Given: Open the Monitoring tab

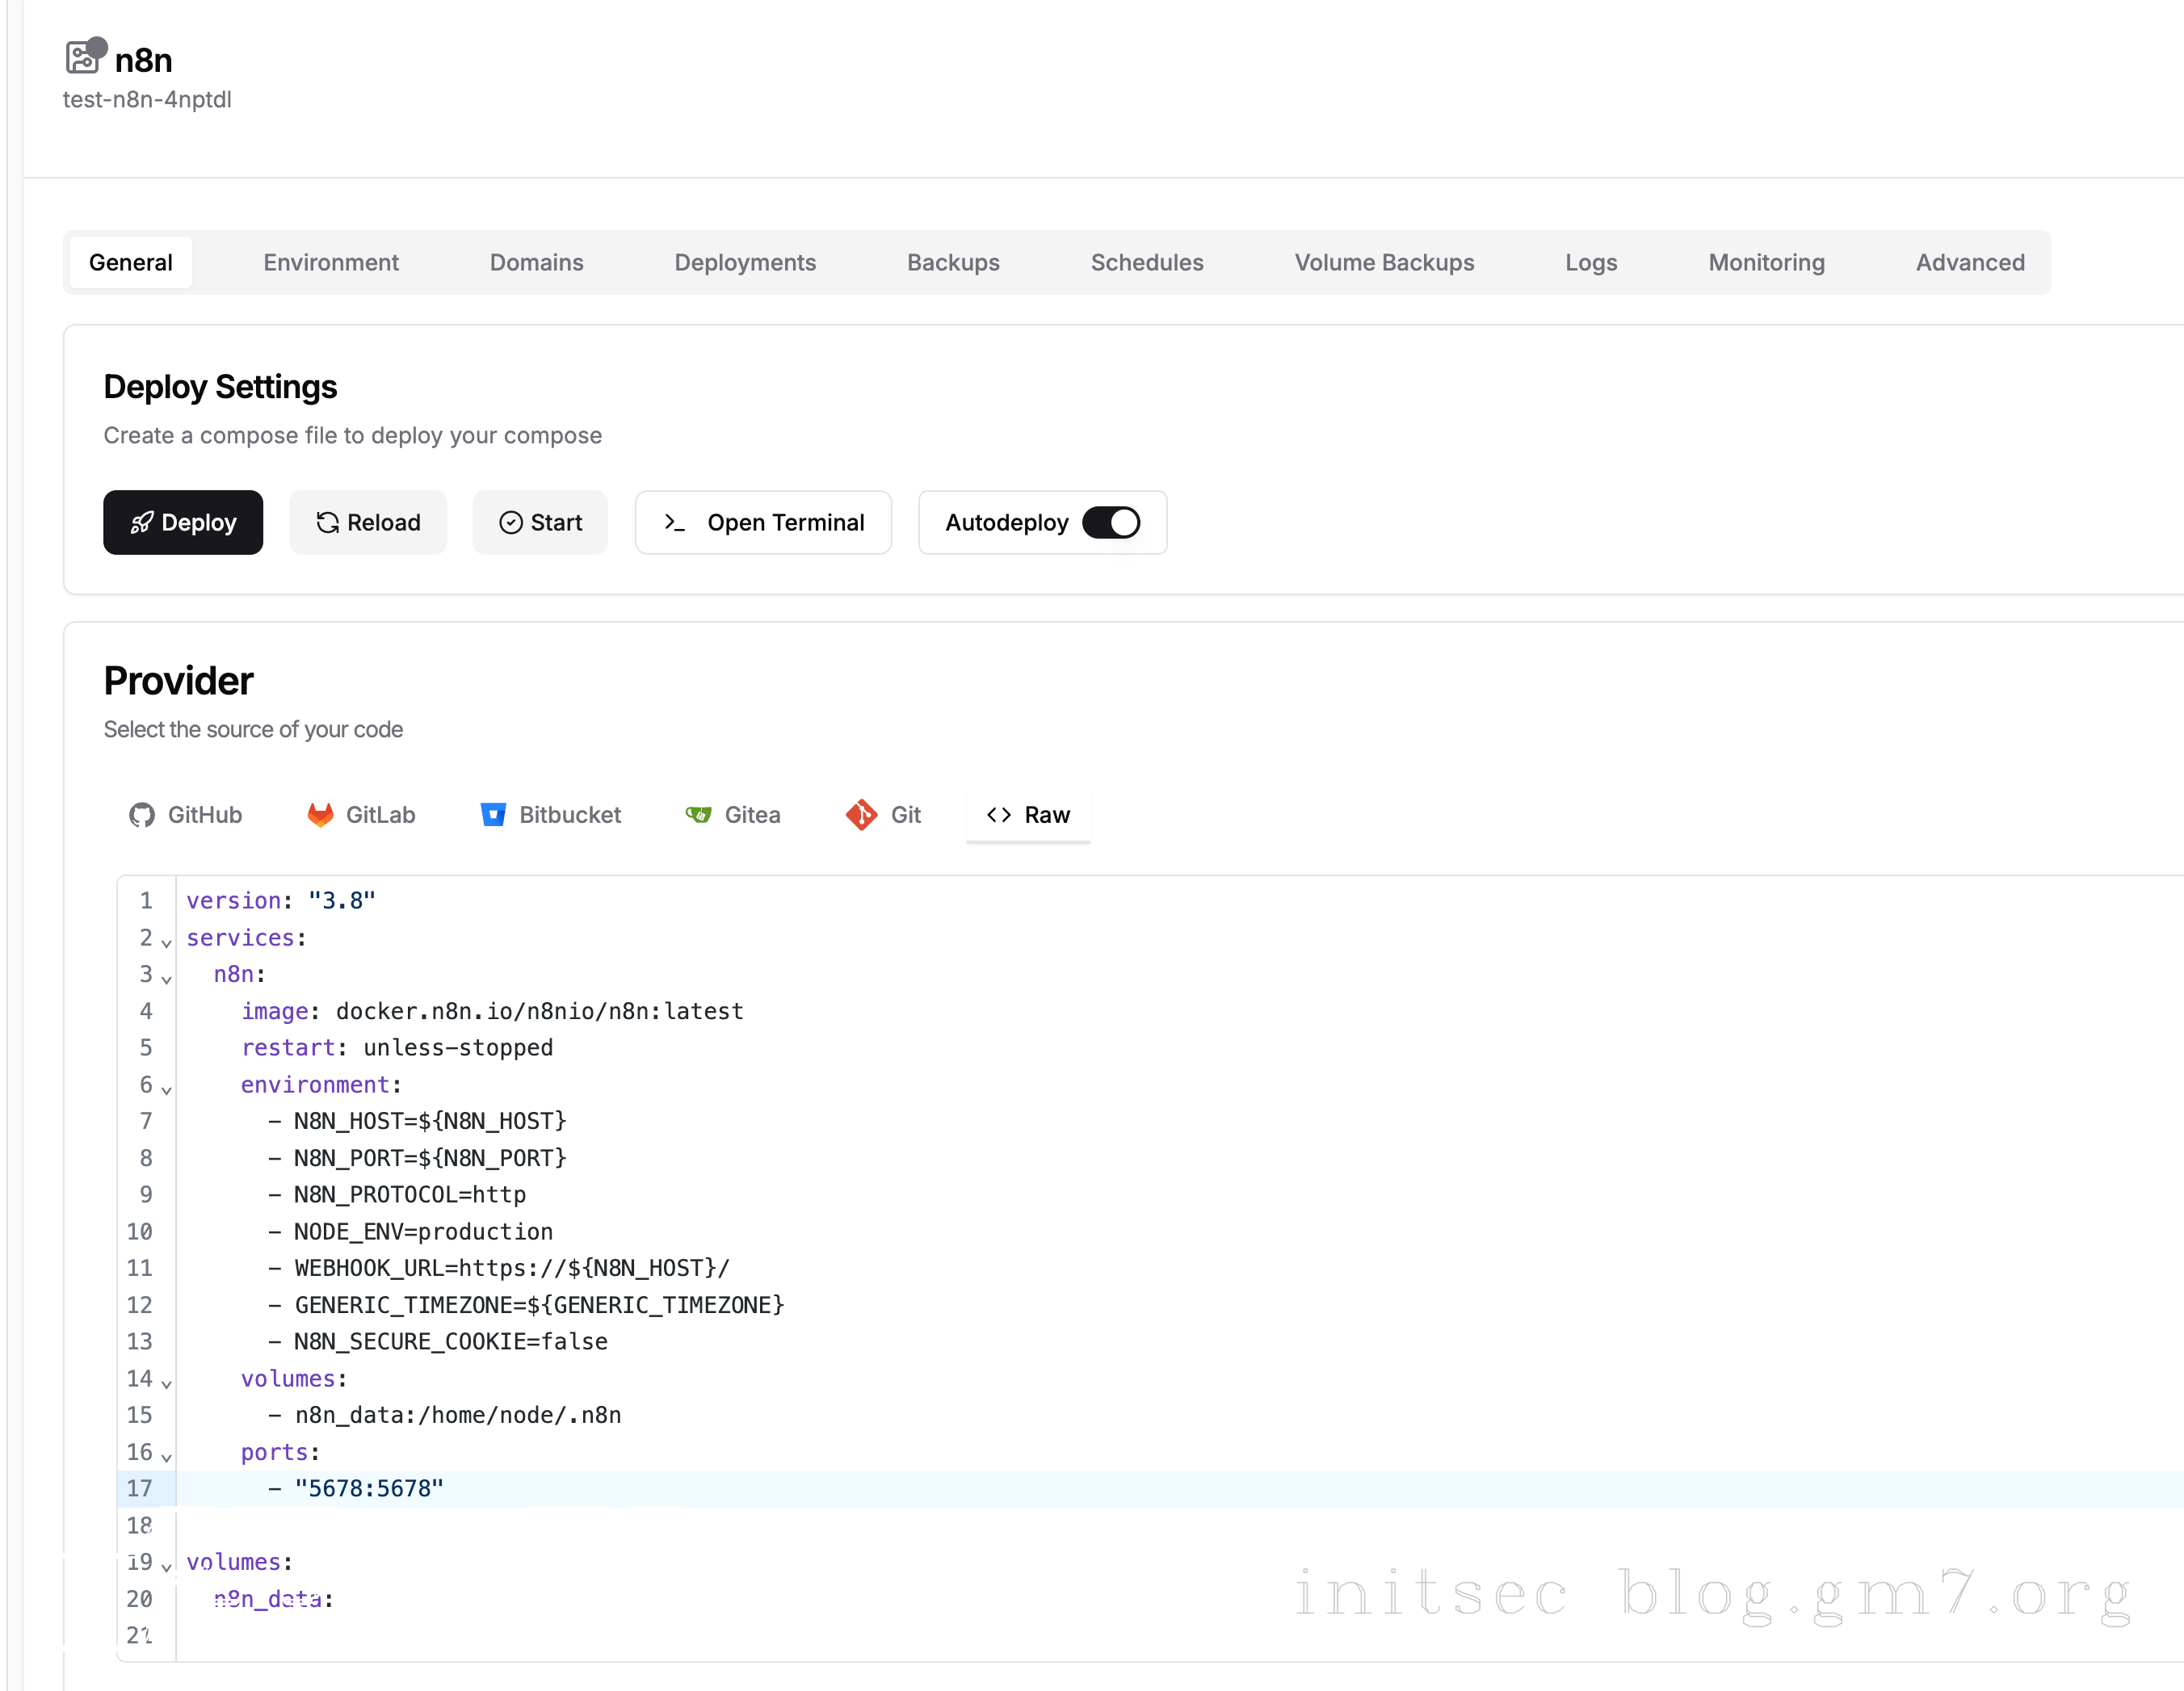Looking at the screenshot, I should (1765, 263).
